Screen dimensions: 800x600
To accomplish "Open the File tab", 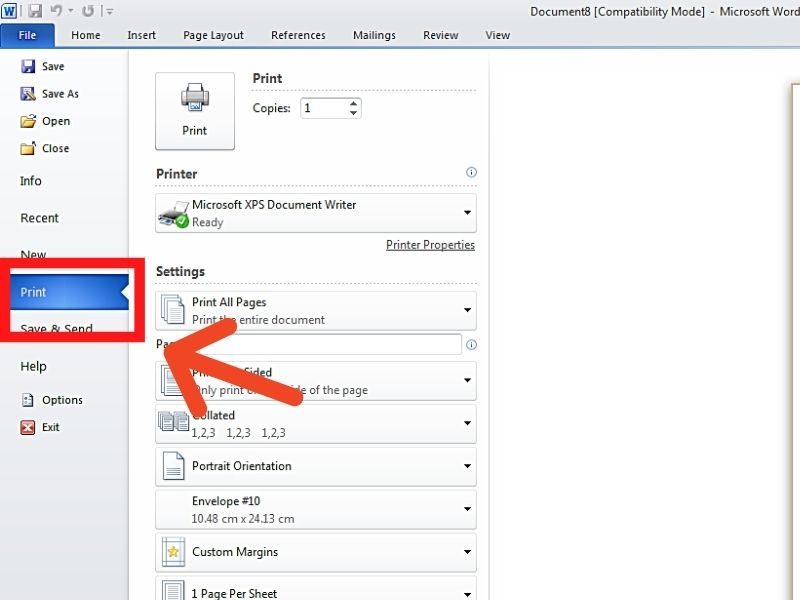I will [28, 35].
